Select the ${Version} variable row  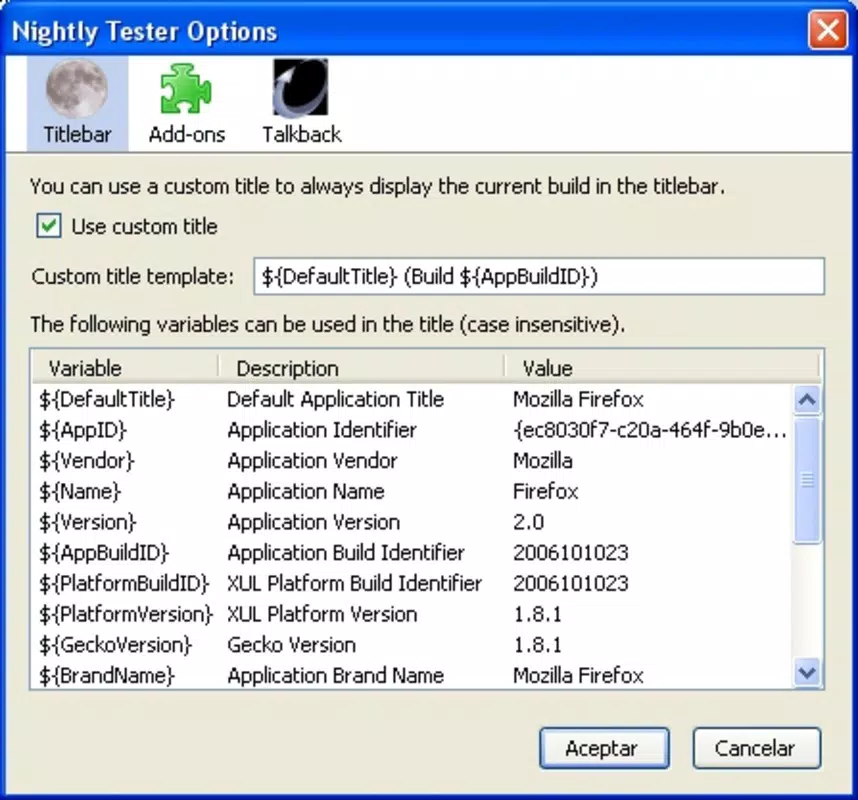click(411, 522)
